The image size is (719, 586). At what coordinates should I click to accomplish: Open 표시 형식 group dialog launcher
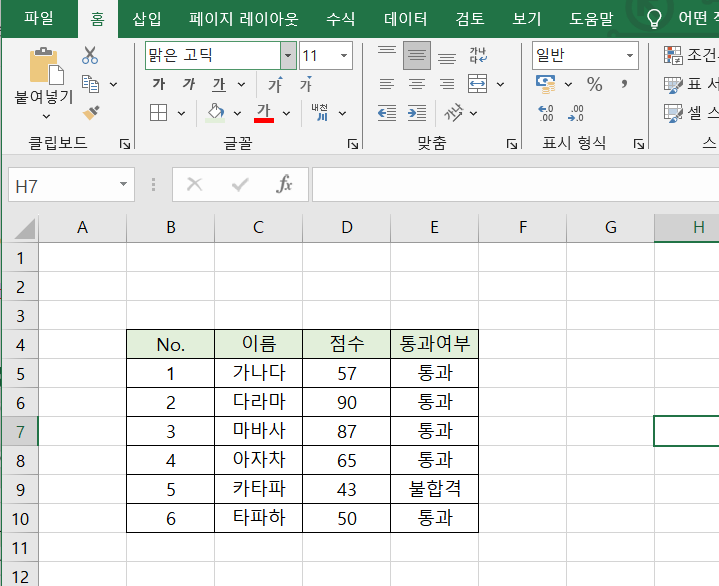point(639,144)
